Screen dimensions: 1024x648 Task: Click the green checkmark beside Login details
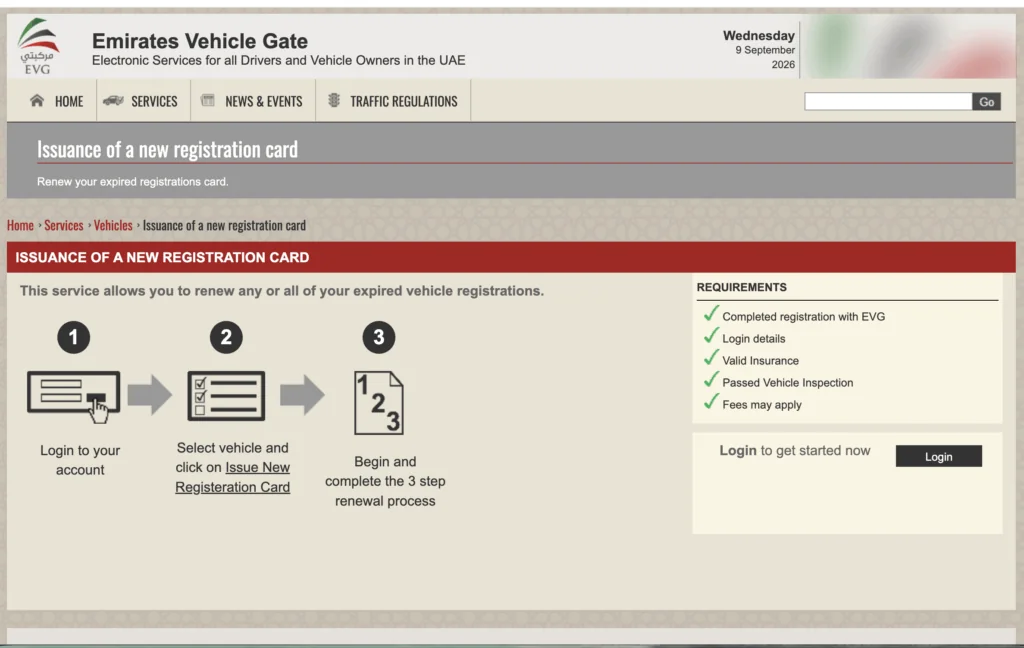coord(711,336)
